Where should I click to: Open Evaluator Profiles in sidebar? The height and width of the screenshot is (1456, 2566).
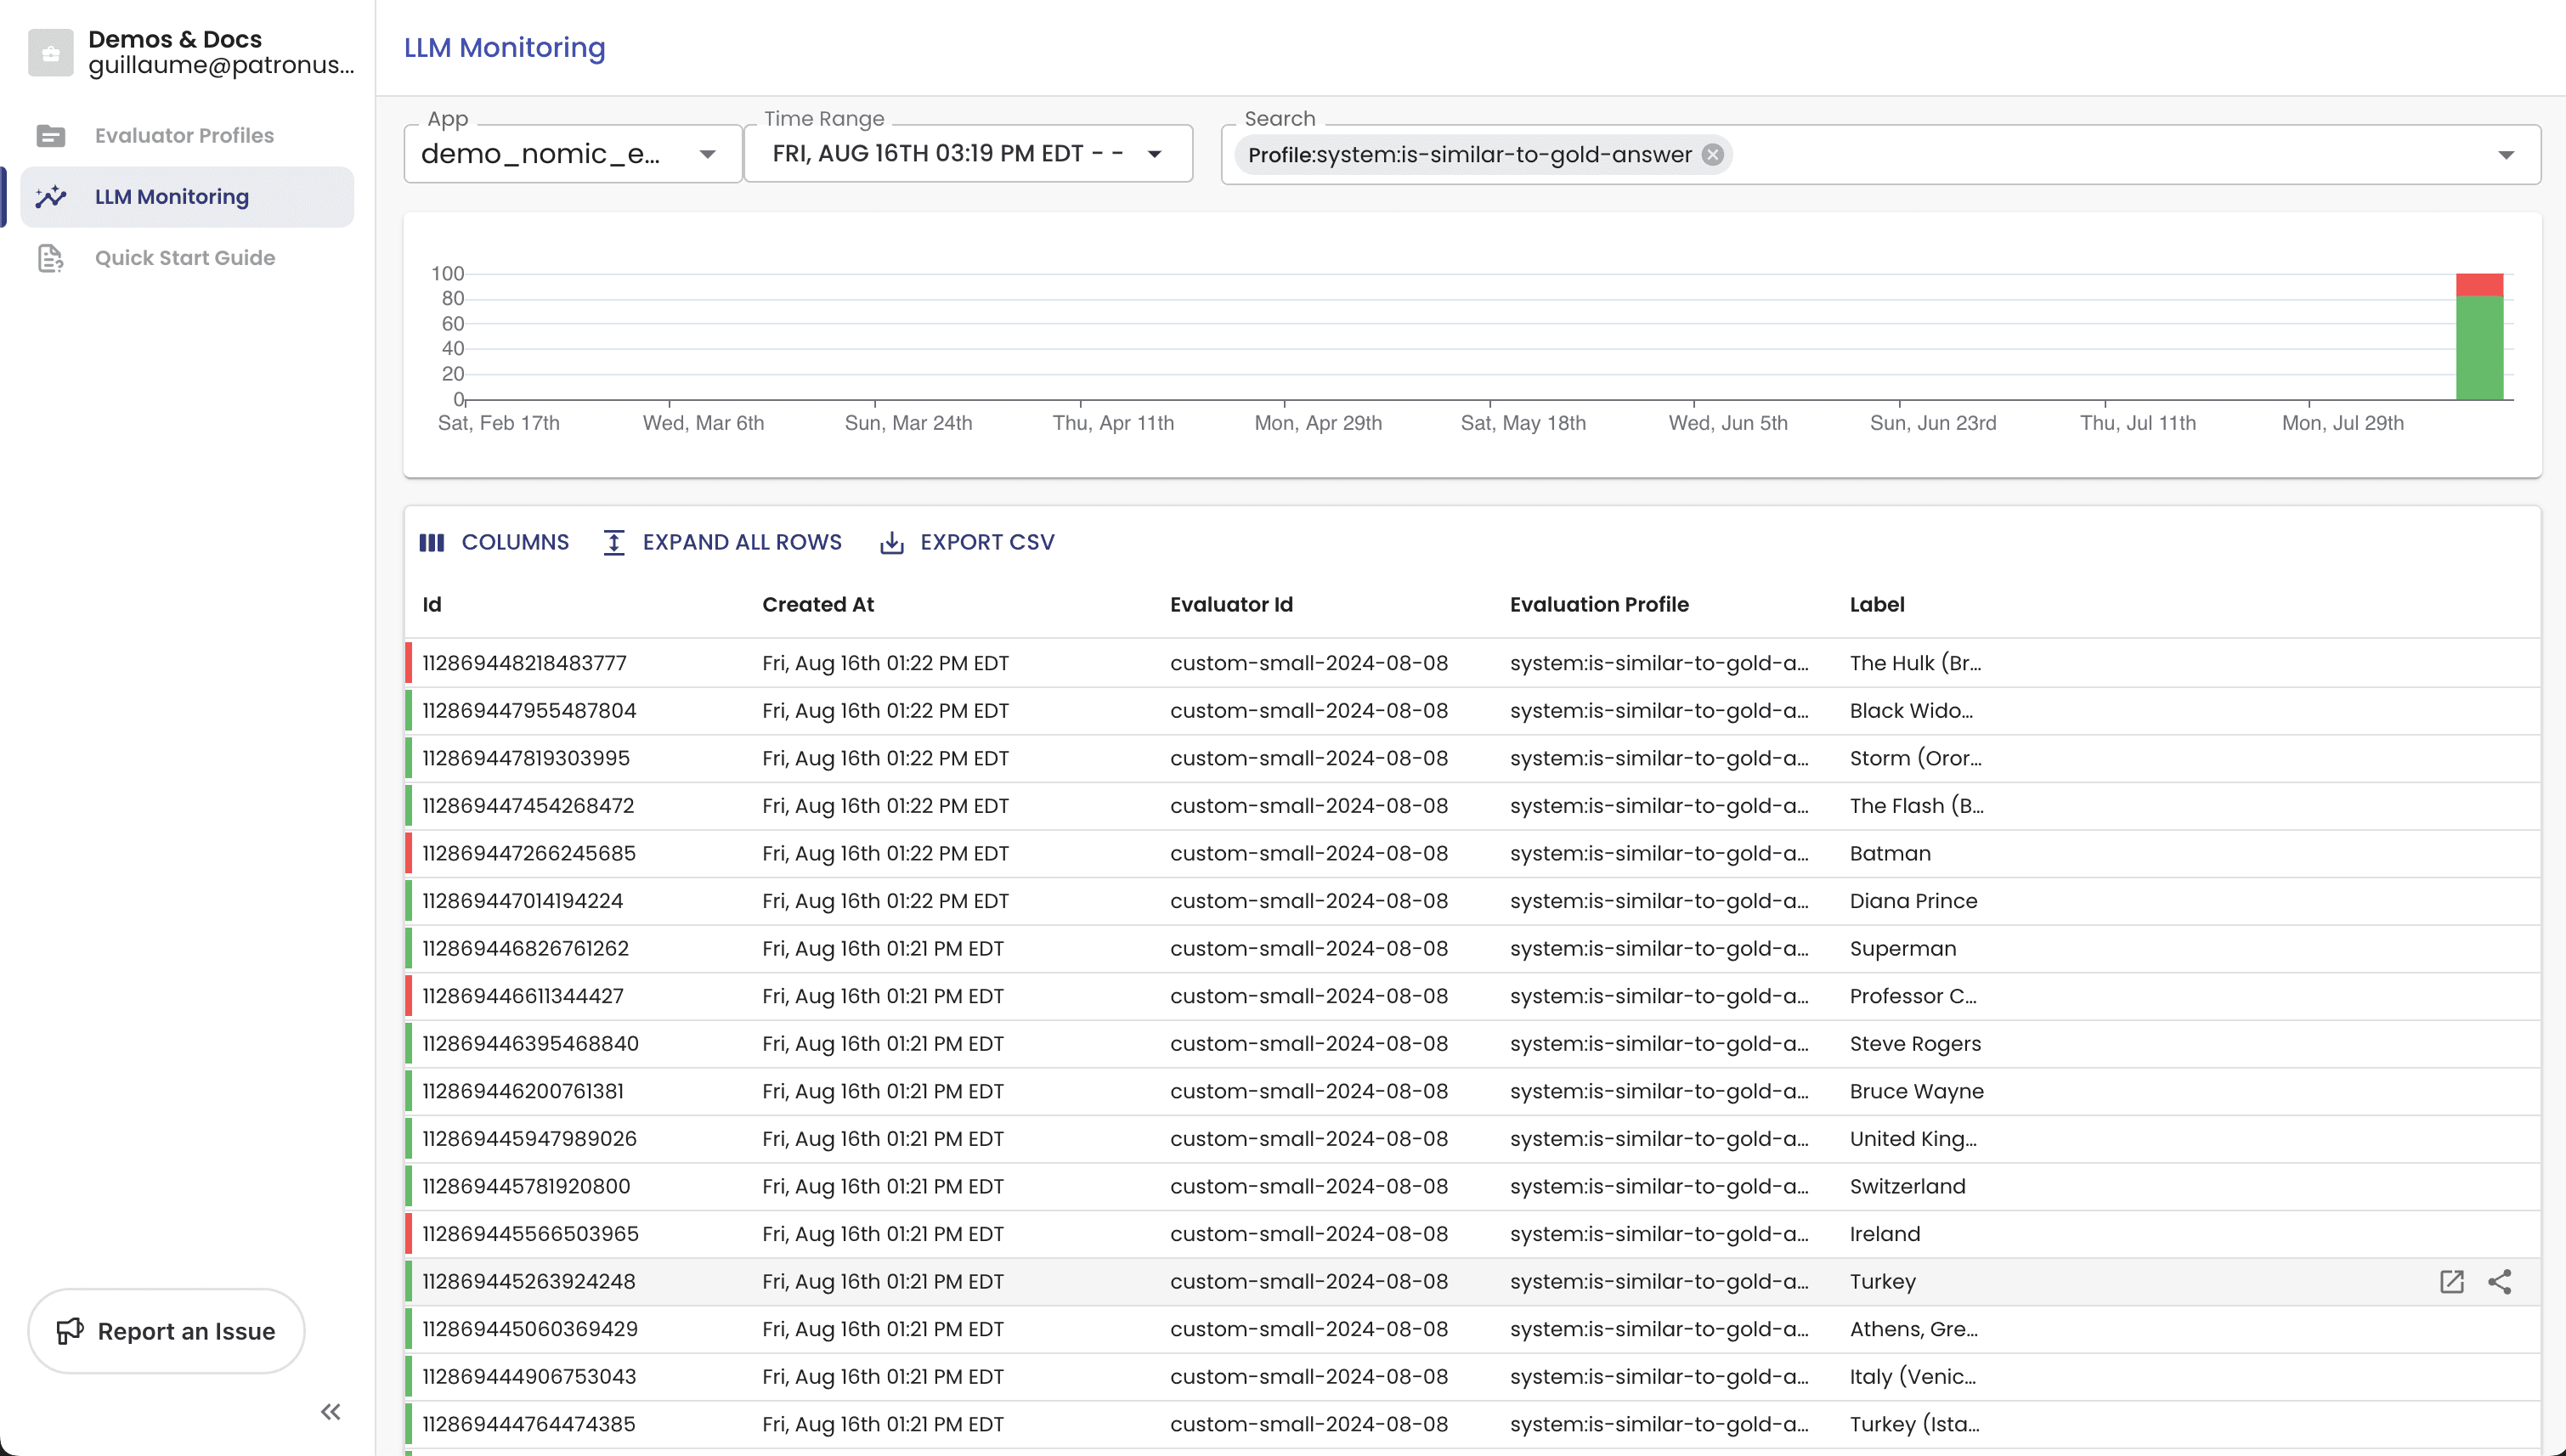187,135
